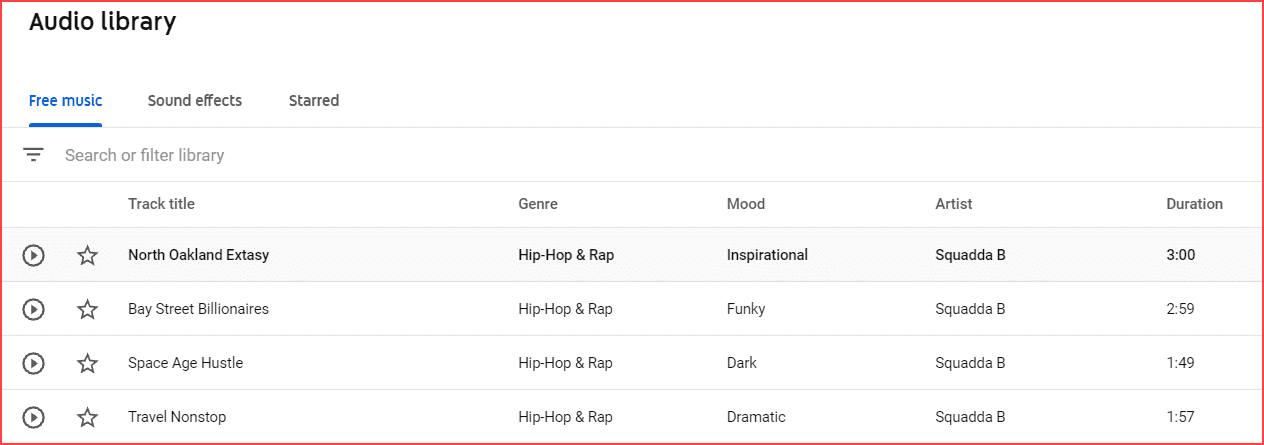This screenshot has height=445, width=1264.
Task: Switch to the Sound effects tab
Action: 195,100
